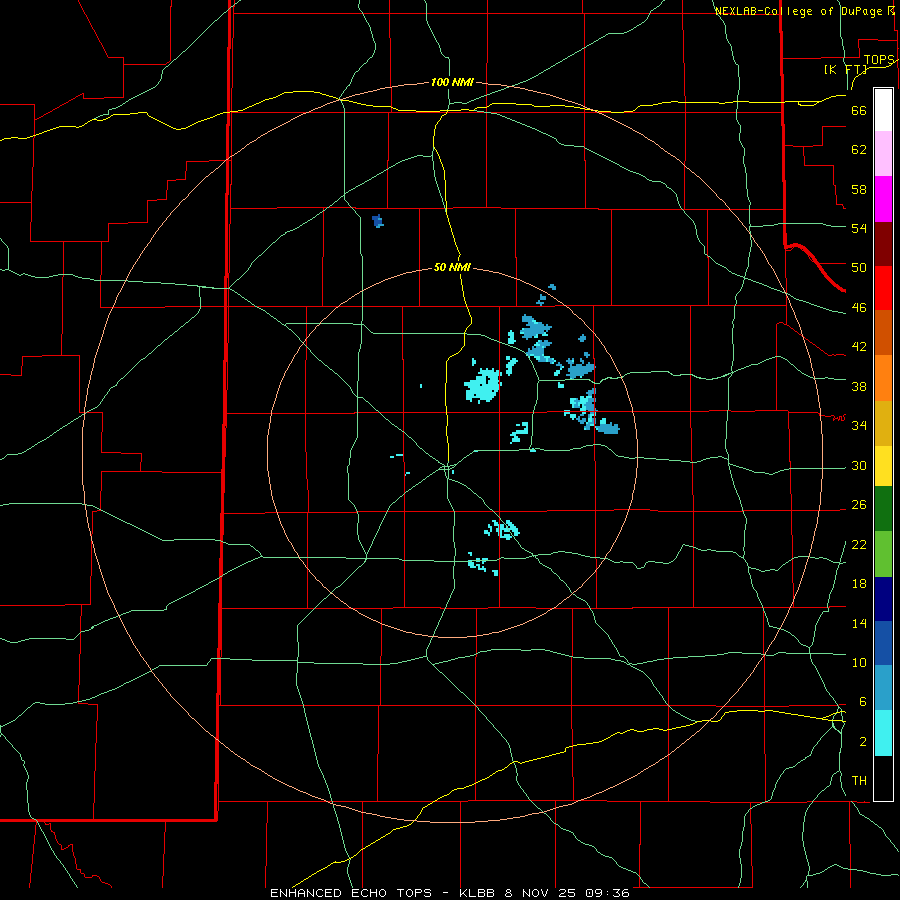Click the 54 legend value

pyautogui.click(x=859, y=228)
